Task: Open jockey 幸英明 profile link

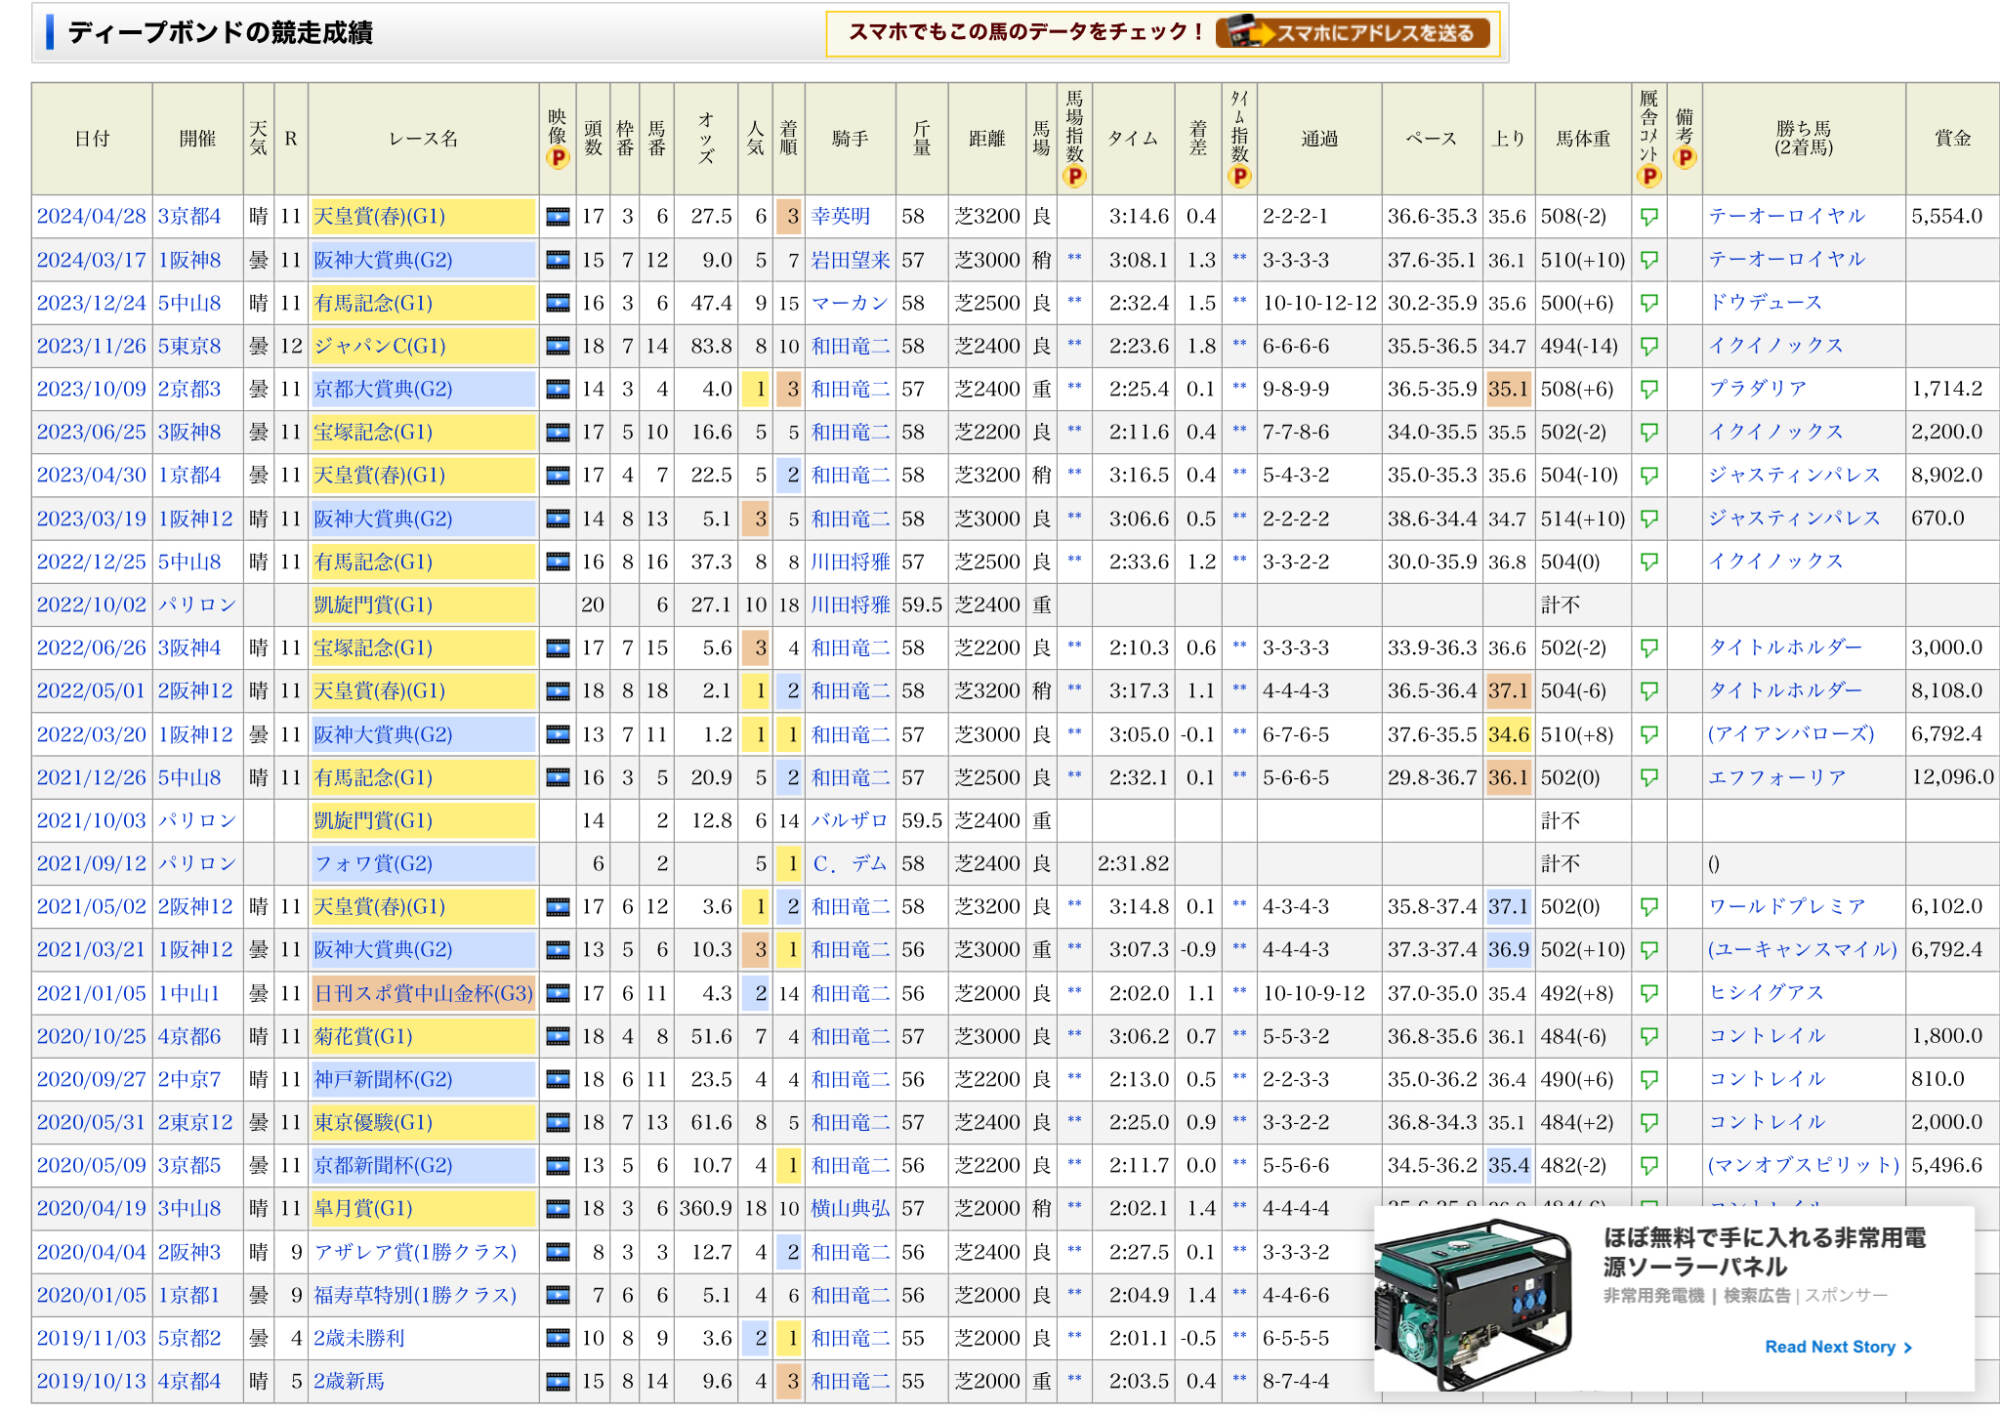Action: click(840, 216)
